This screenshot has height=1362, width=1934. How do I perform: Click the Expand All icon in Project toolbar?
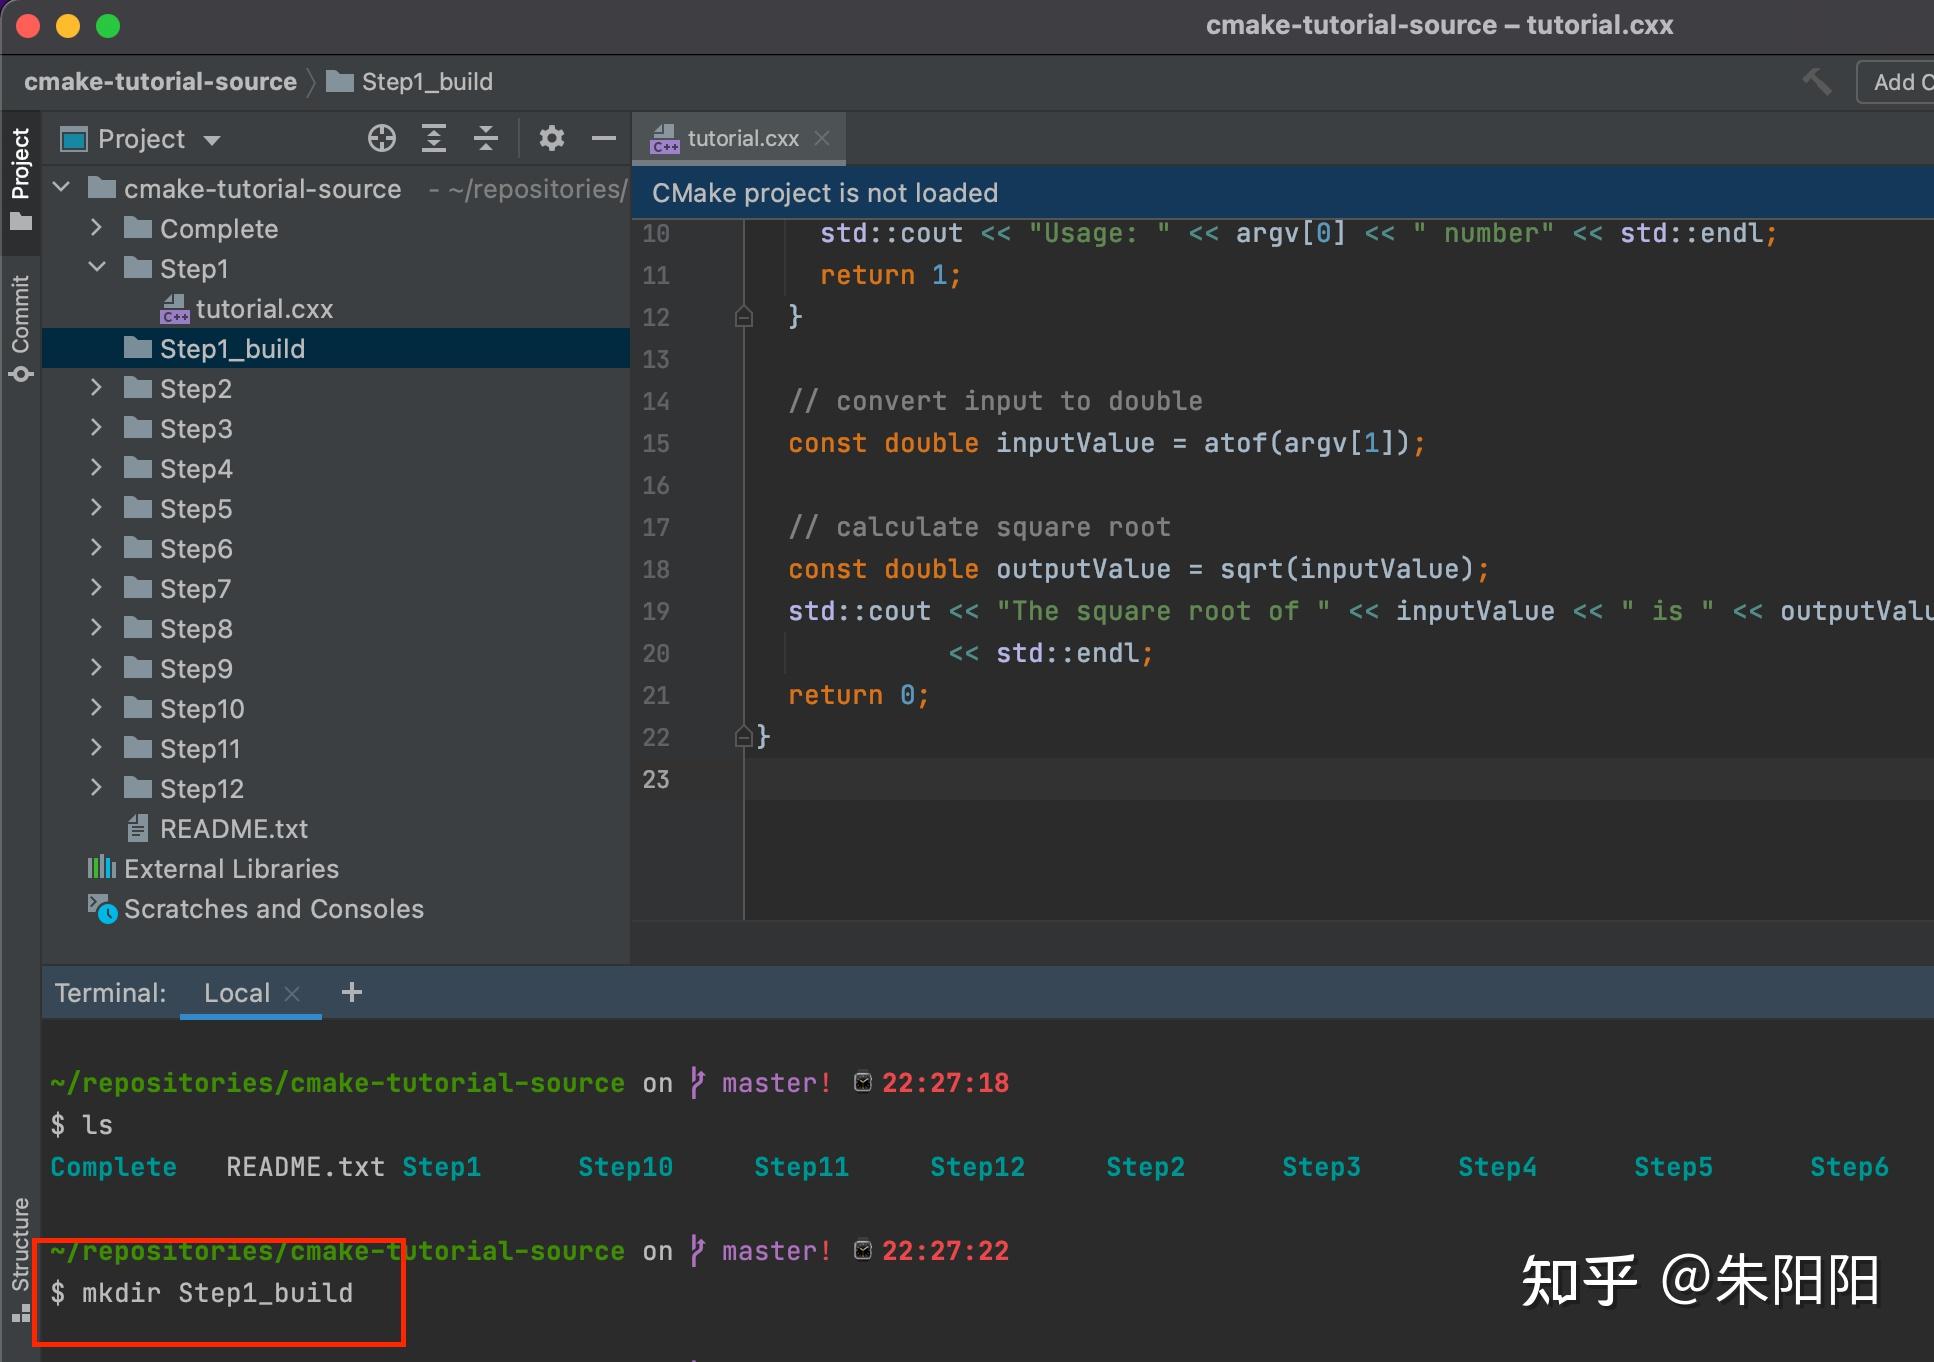pyautogui.click(x=433, y=138)
